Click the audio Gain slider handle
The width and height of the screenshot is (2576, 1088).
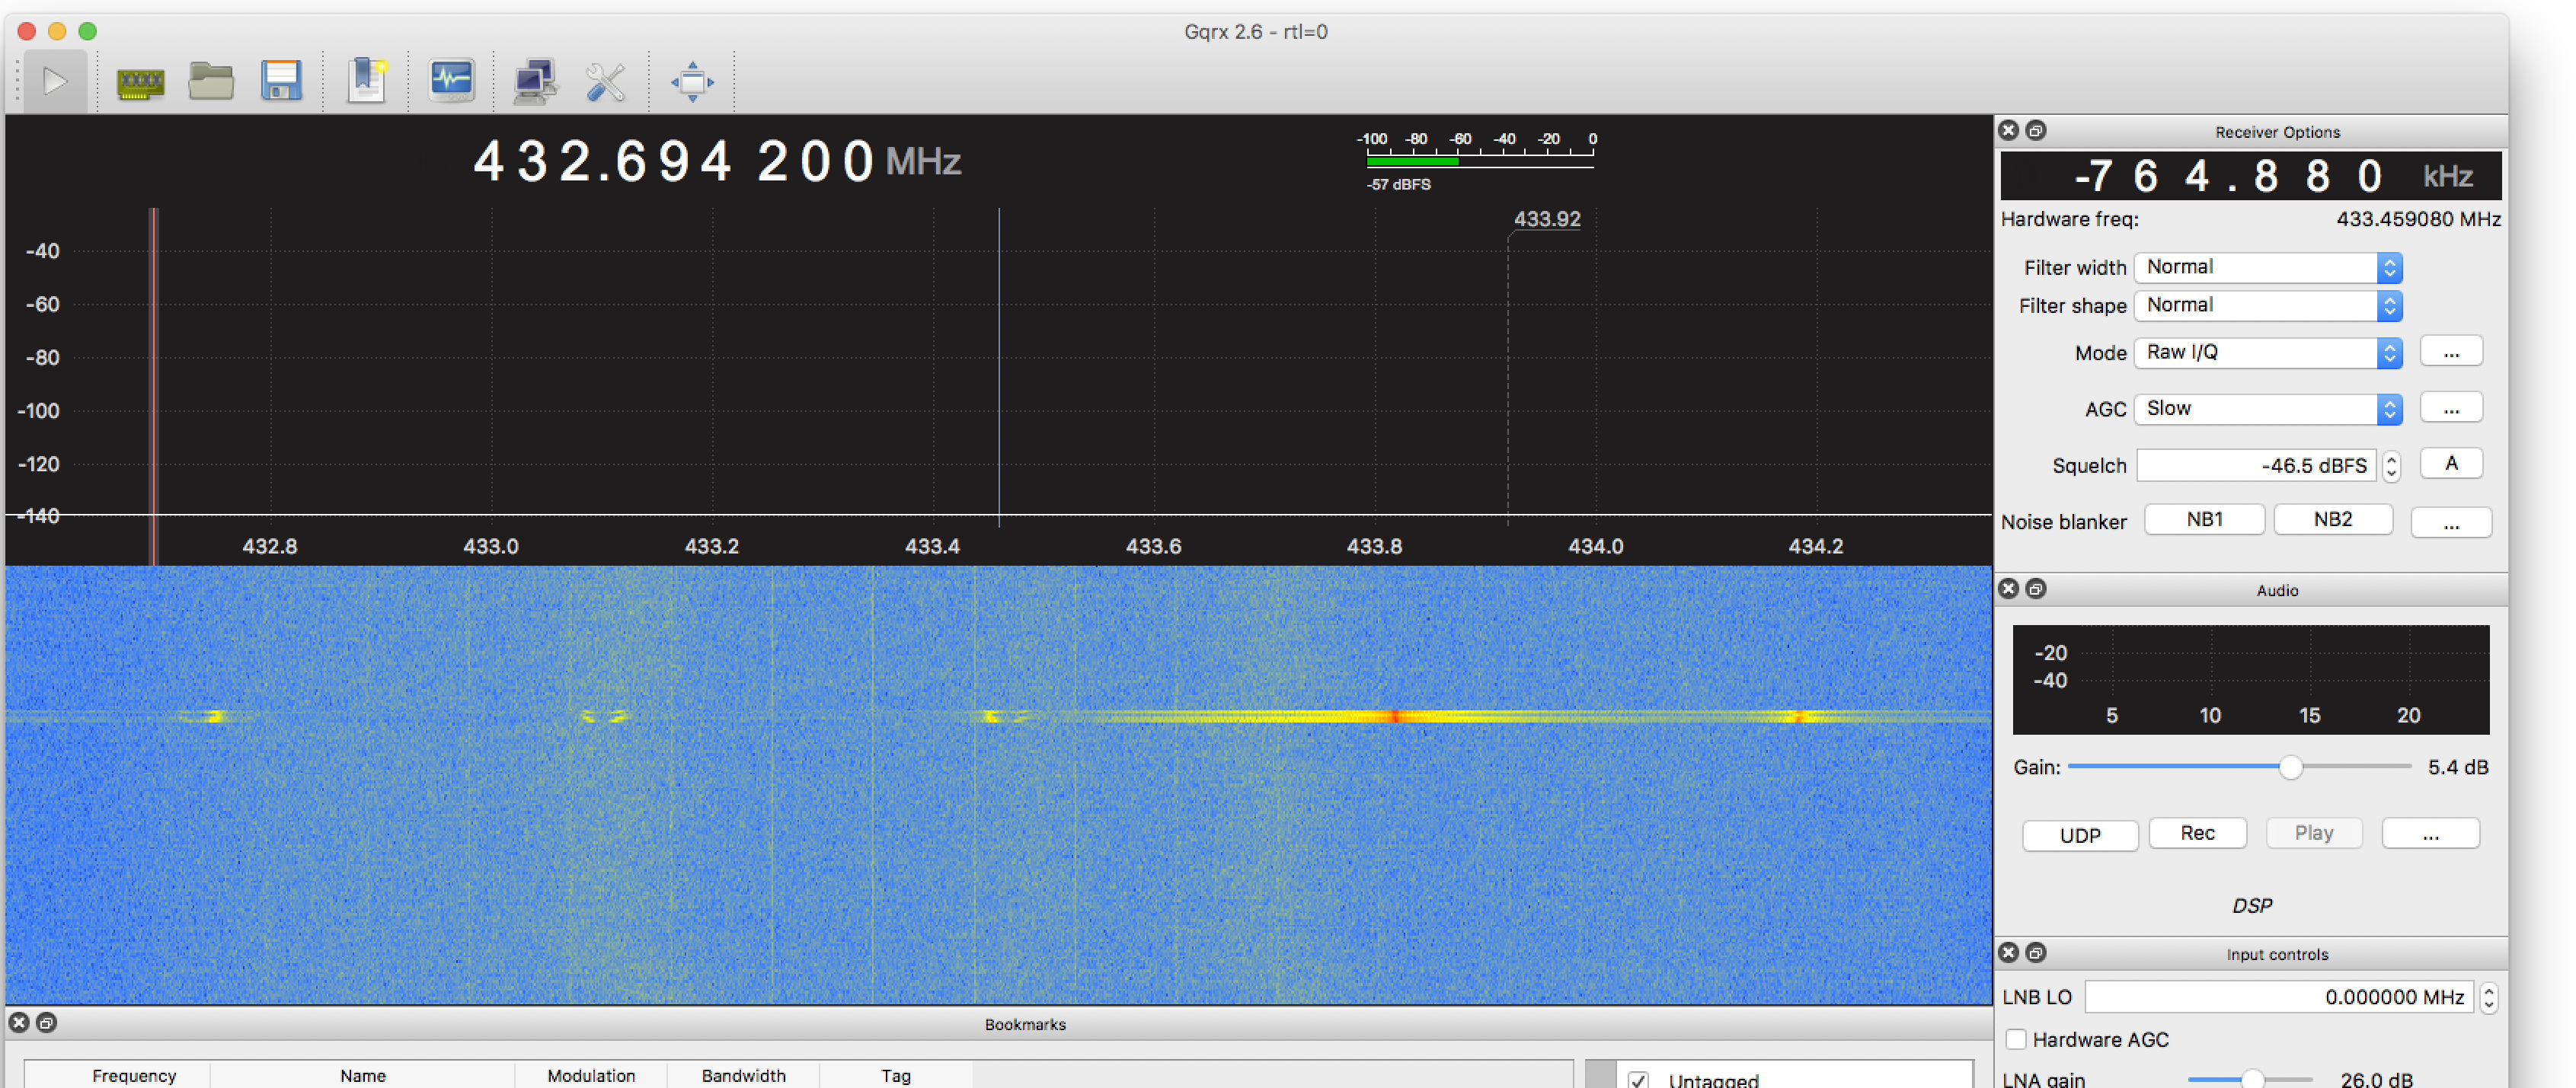coord(2291,767)
